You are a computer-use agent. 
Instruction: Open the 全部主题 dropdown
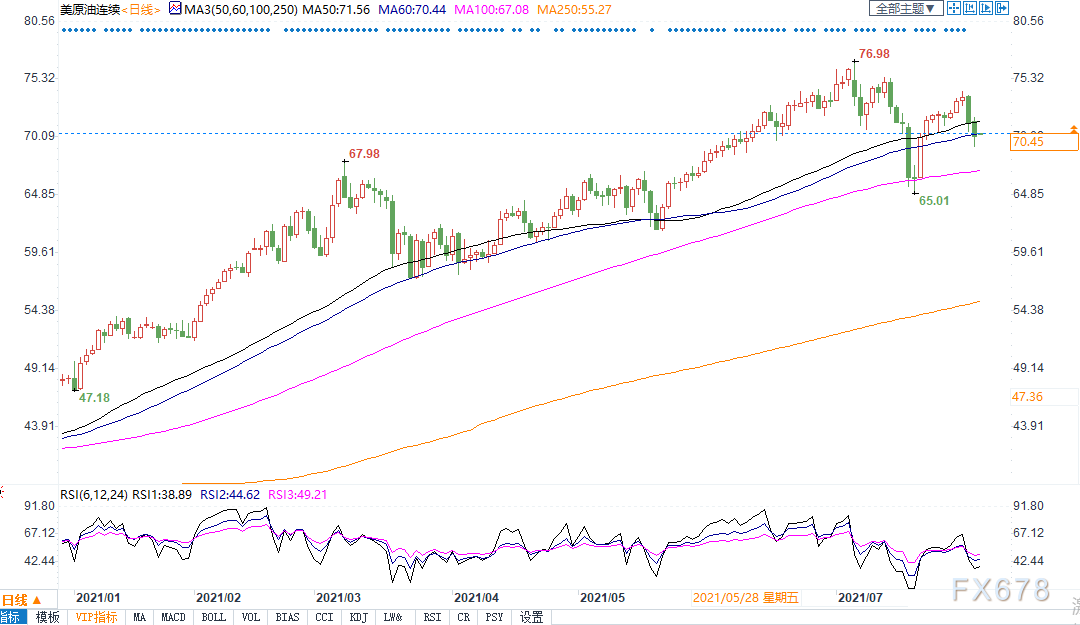906,8
